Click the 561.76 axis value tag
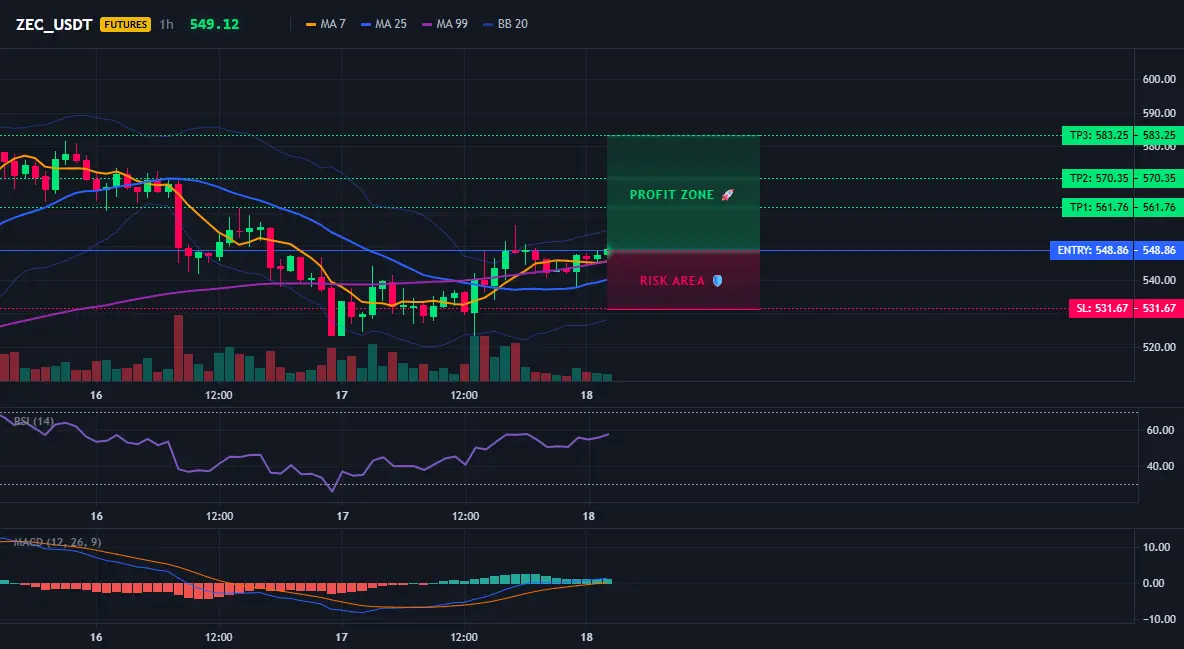 pos(1158,208)
